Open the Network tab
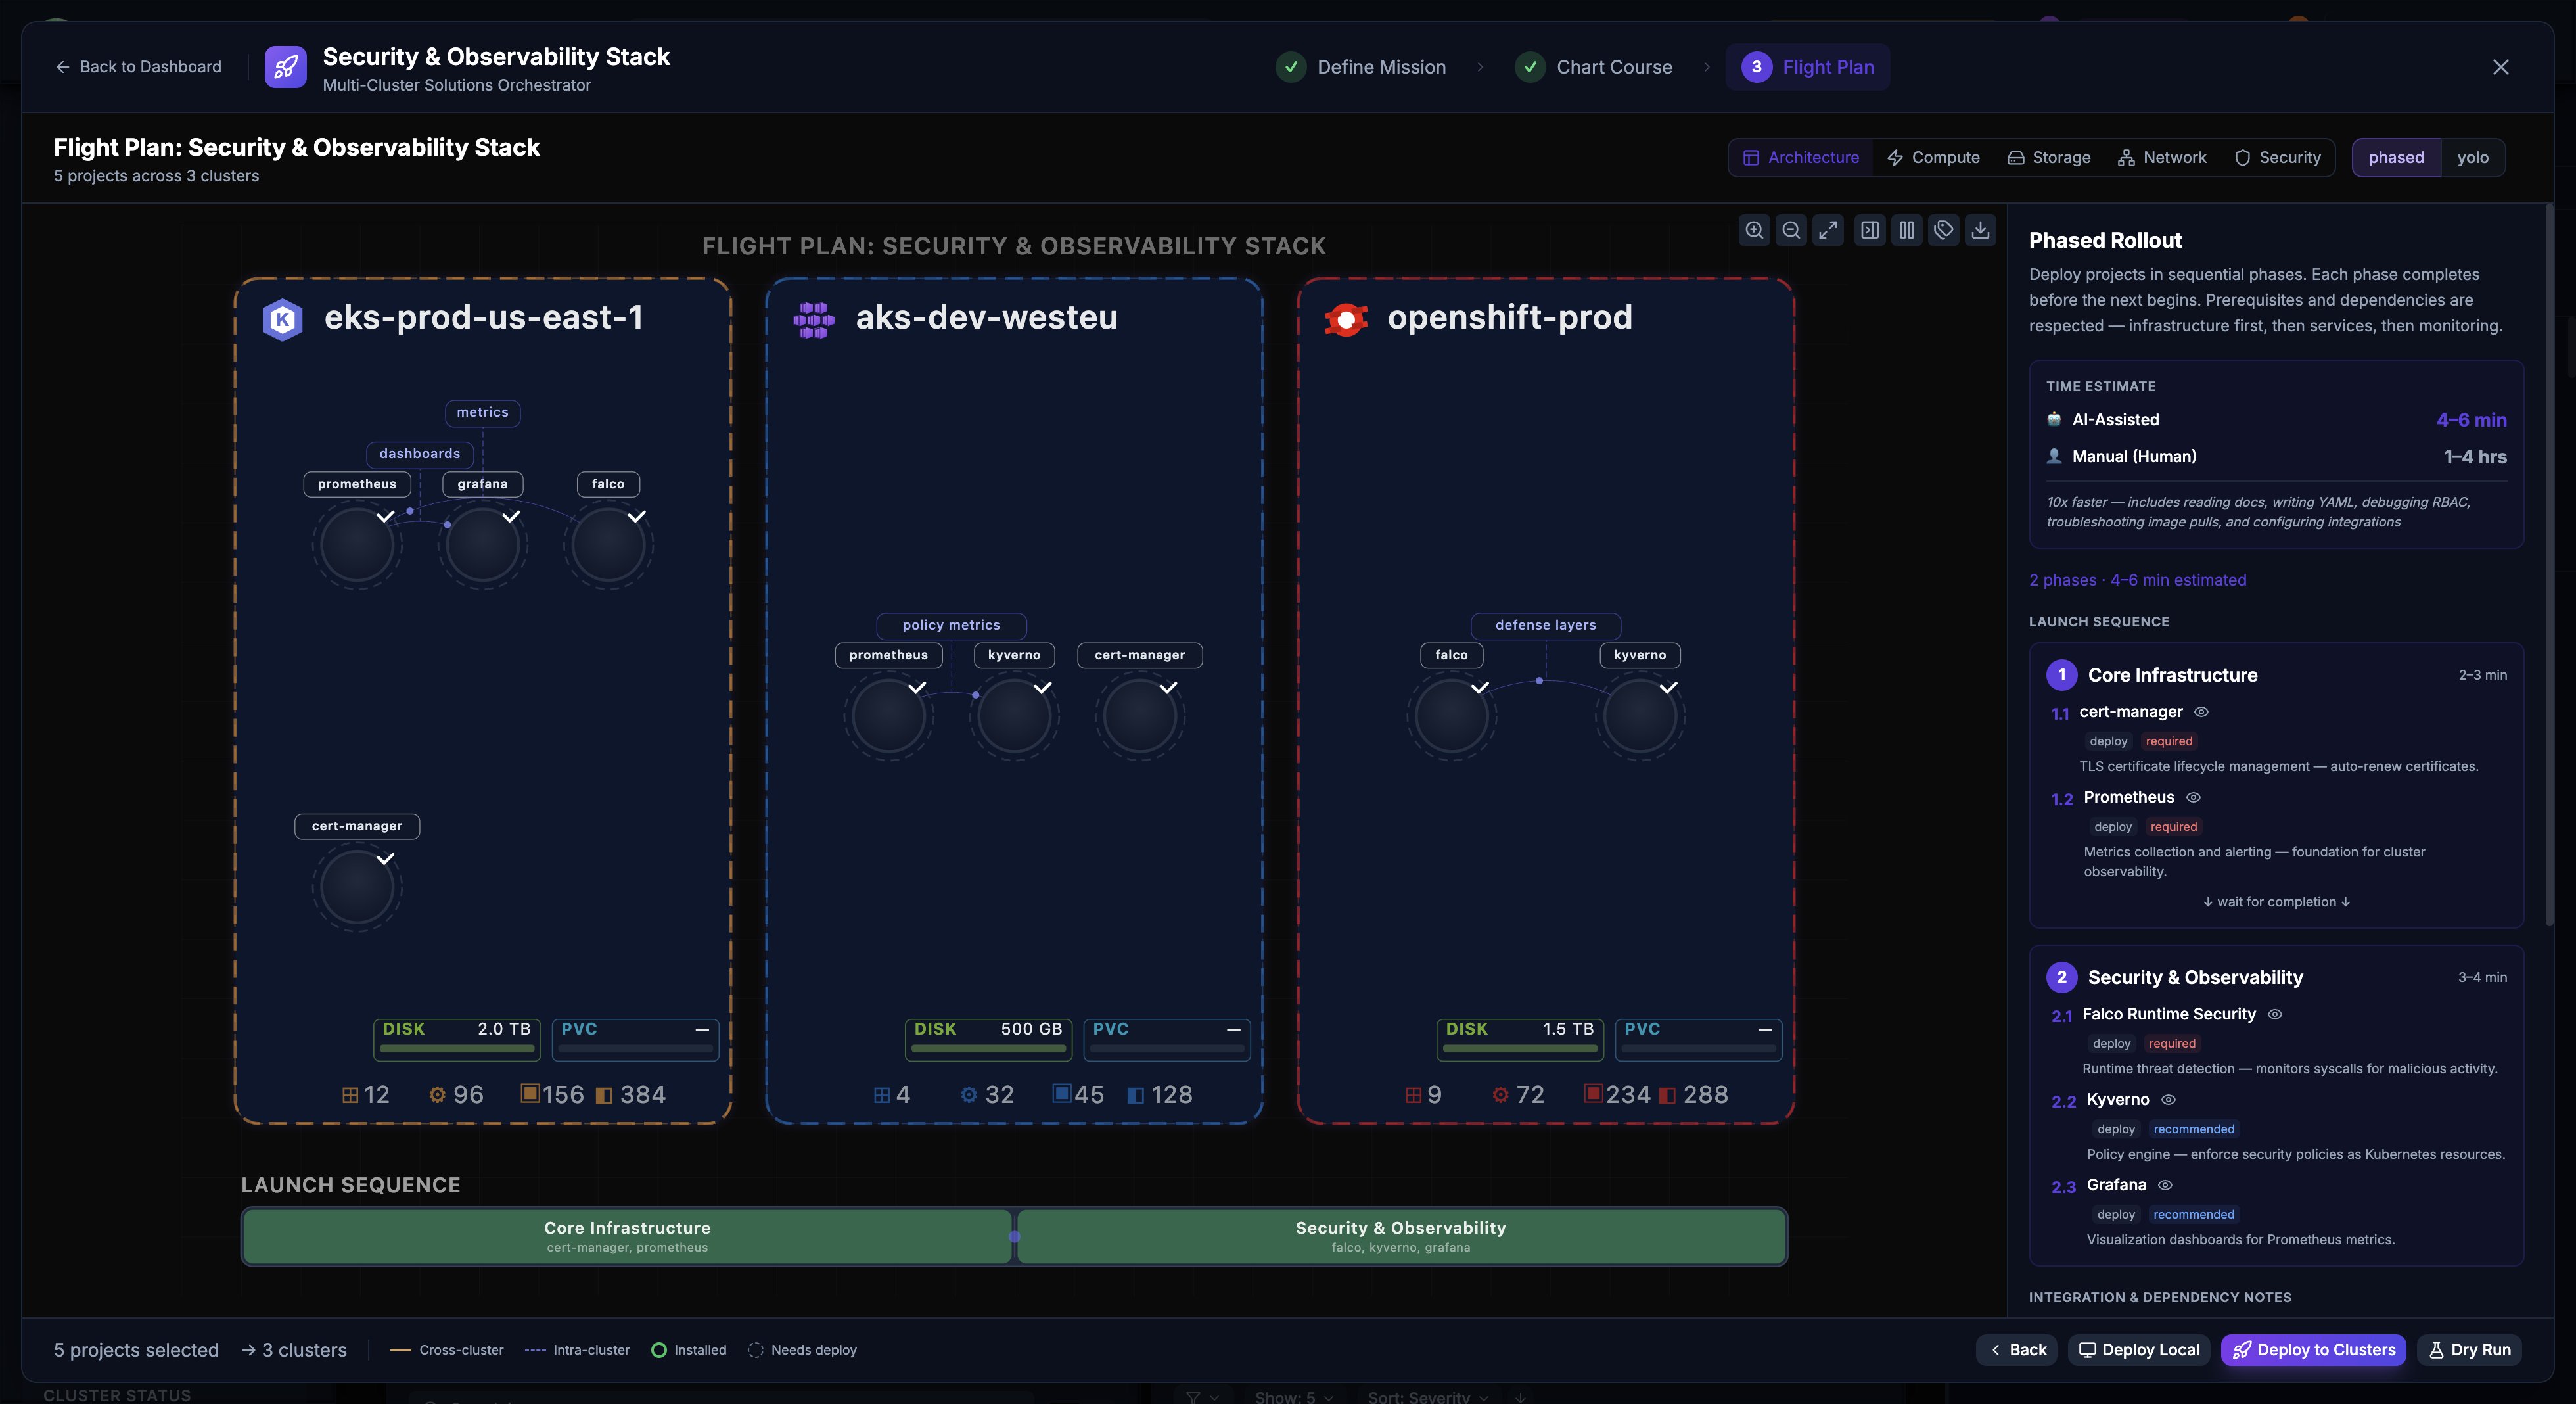This screenshot has height=1404, width=2576. (x=2162, y=158)
